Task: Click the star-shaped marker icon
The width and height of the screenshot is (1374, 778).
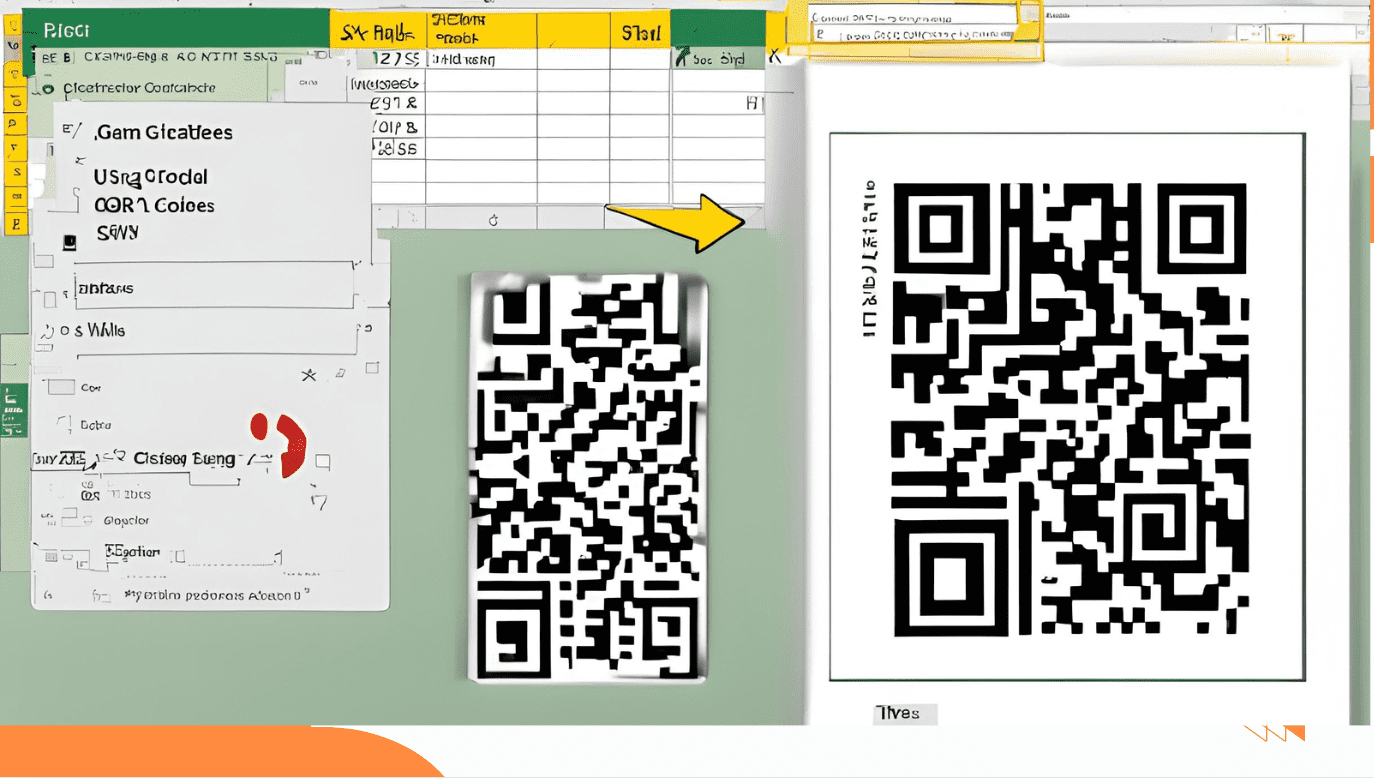Action: (310, 375)
